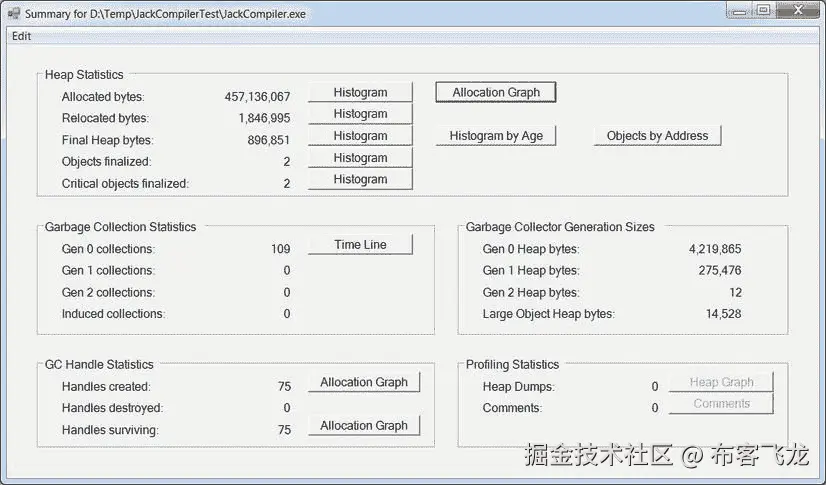This screenshot has width=826, height=485.
Task: Click the Gen 2 collections label
Action: 108,293
